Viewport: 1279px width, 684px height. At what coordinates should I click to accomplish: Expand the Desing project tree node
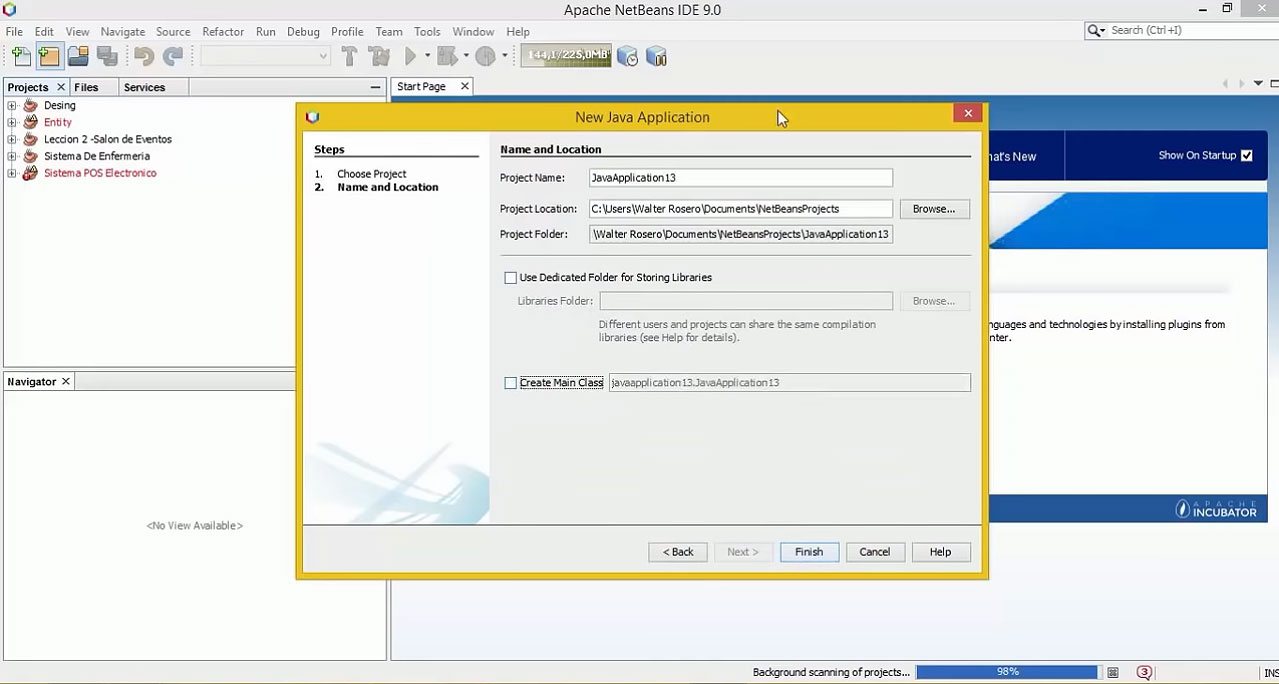click(12, 106)
